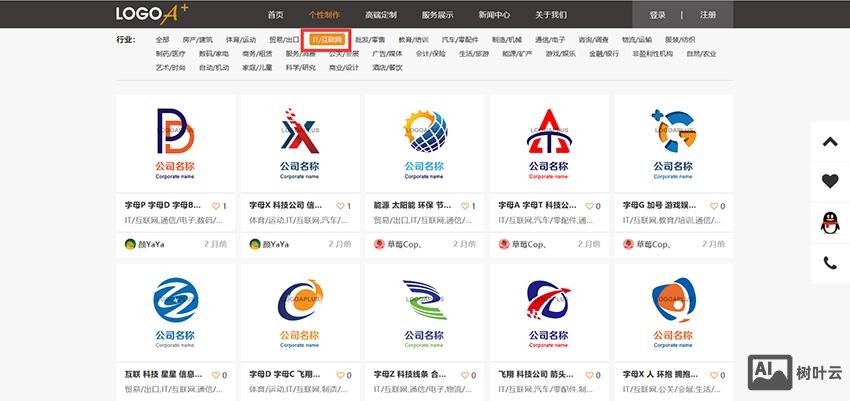Filter by 制药/医疗 industry
Viewport: 850px width, 401px height.
pyautogui.click(x=170, y=54)
